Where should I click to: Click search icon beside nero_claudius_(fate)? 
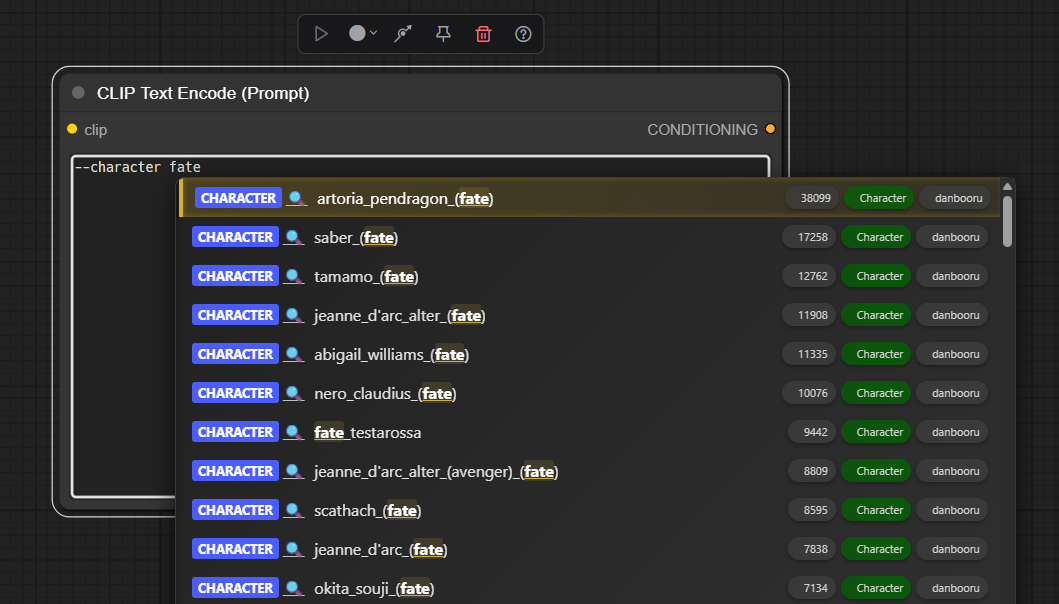coord(294,393)
